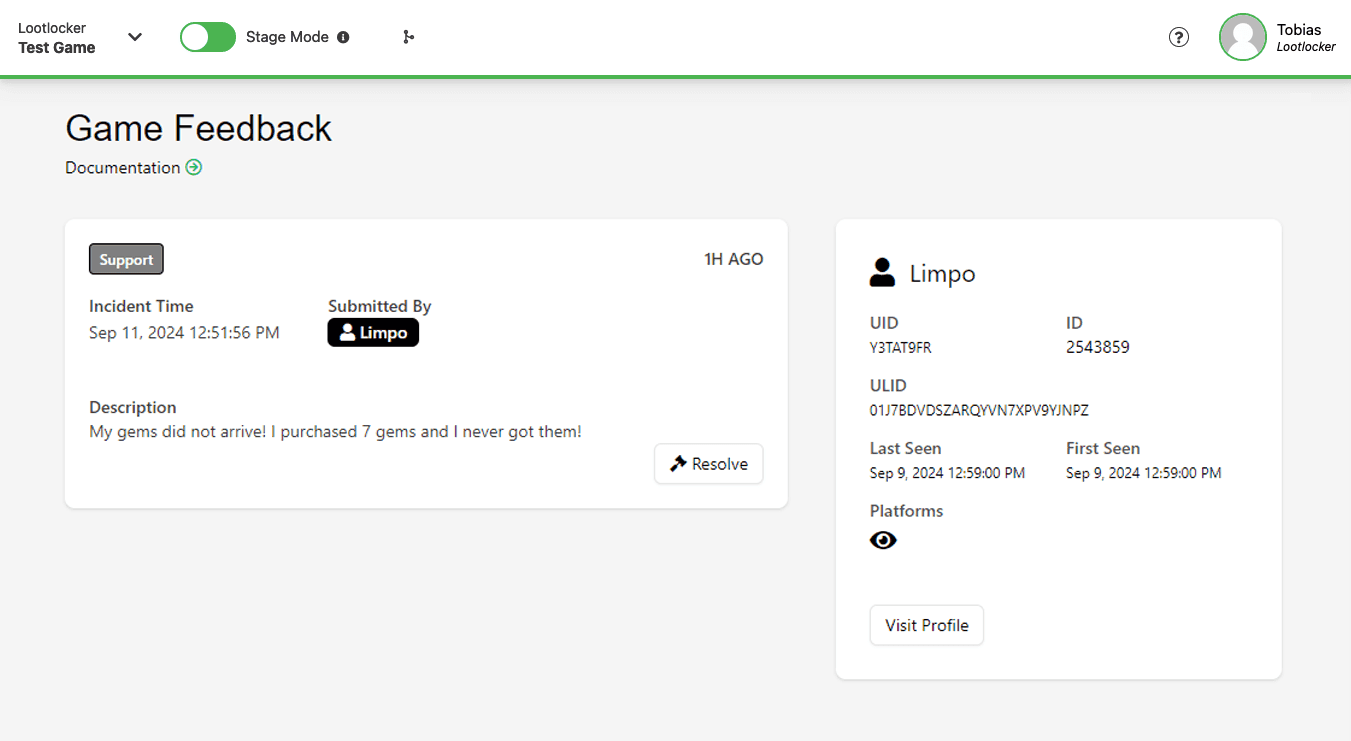The height and width of the screenshot is (741, 1351).
Task: Click the Limpo heading in player card
Action: point(942,274)
